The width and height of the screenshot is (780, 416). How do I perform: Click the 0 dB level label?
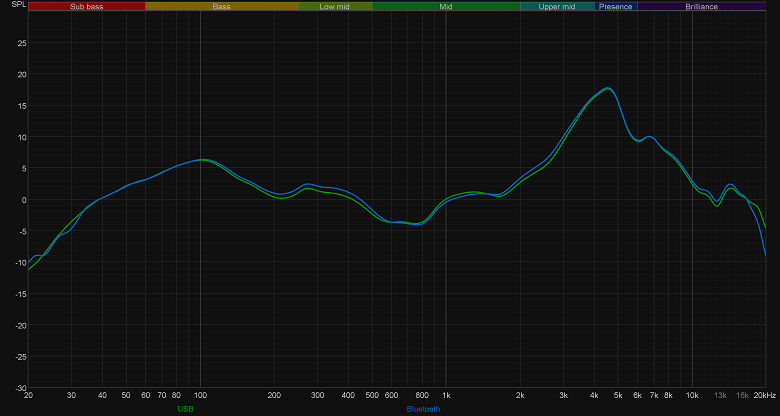click(24, 200)
